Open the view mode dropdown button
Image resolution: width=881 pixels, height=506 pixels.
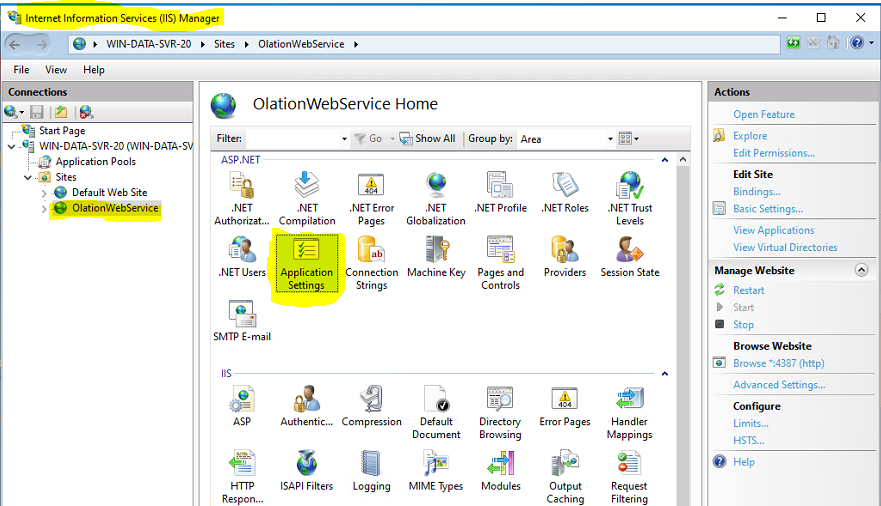[x=629, y=139]
